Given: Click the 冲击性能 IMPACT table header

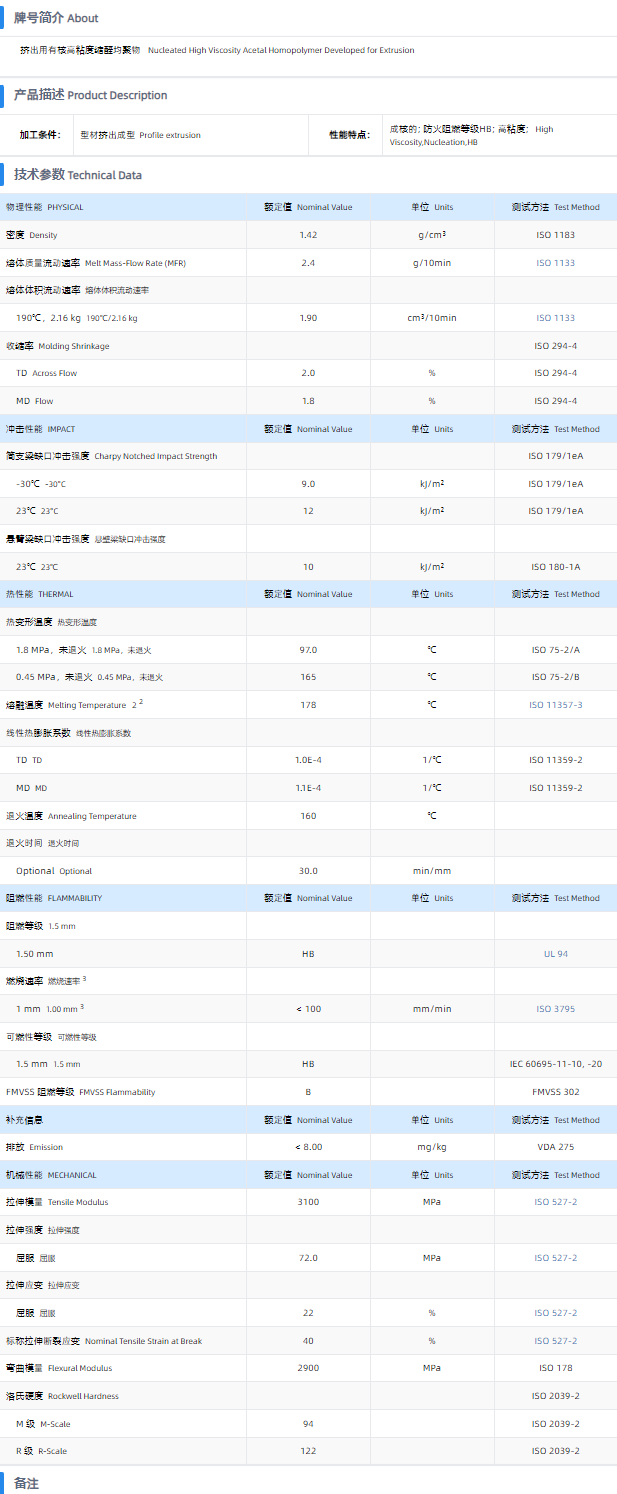Looking at the screenshot, I should (41, 429).
